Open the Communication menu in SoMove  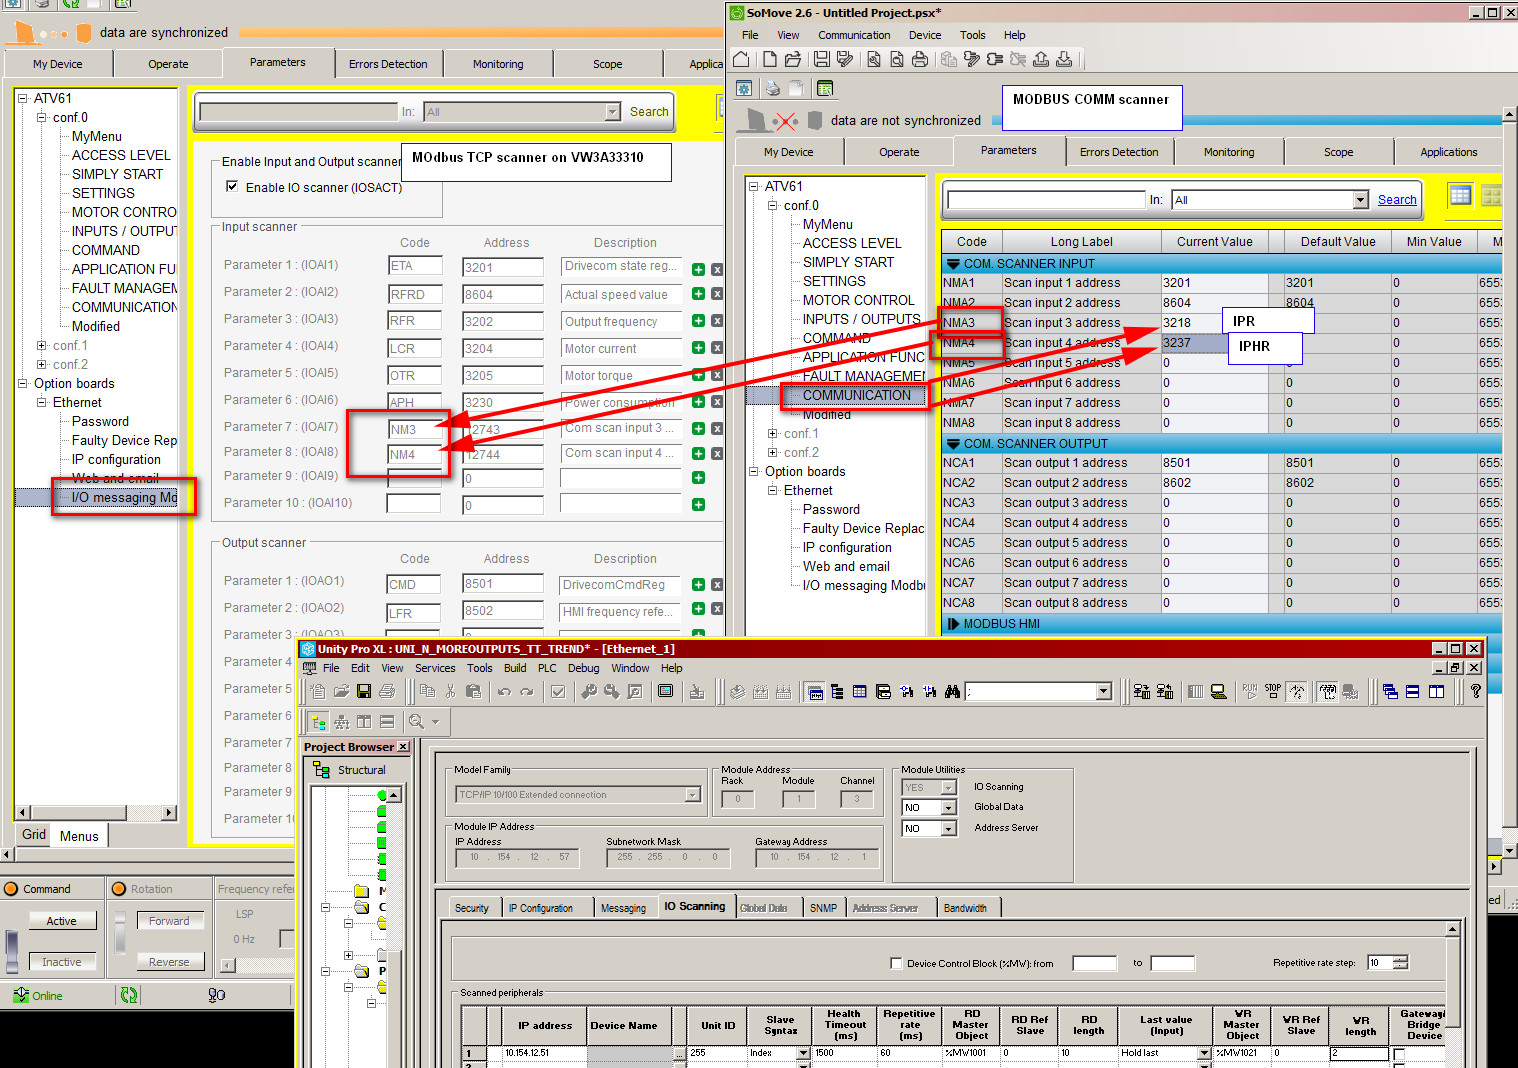click(x=854, y=35)
